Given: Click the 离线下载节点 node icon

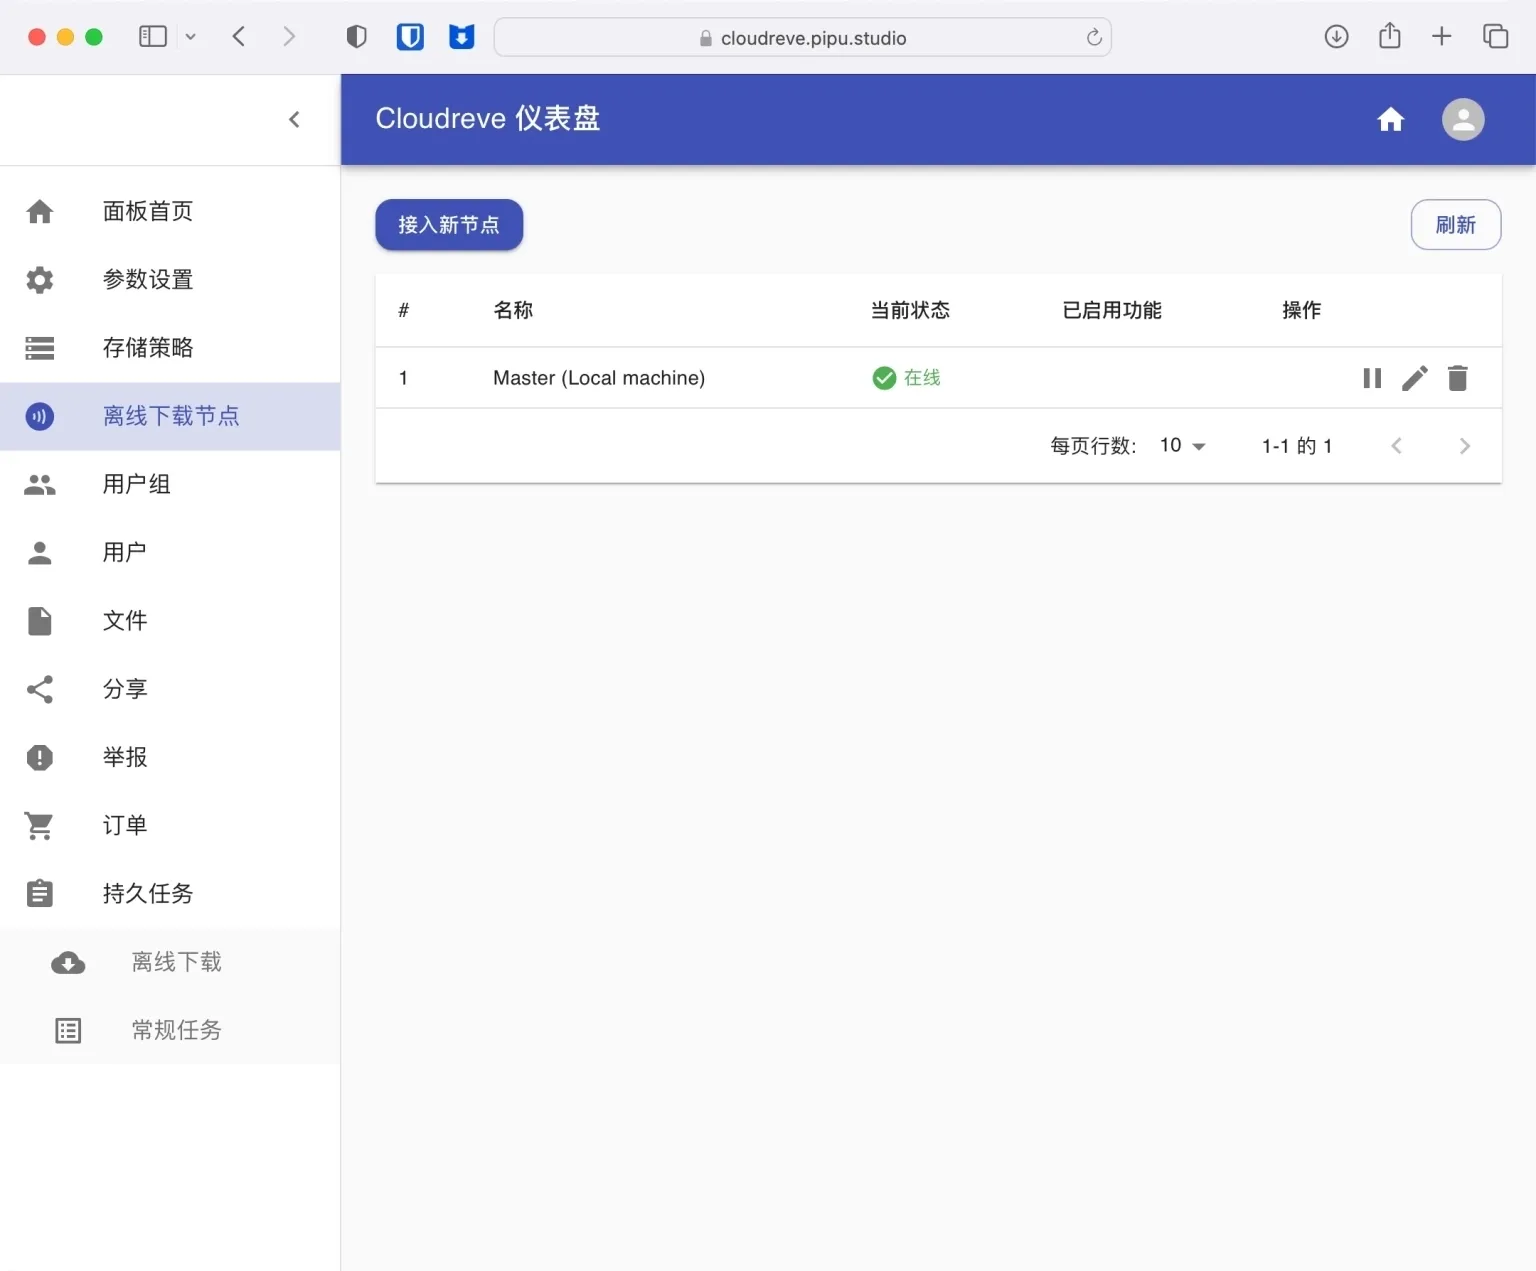Looking at the screenshot, I should point(40,416).
